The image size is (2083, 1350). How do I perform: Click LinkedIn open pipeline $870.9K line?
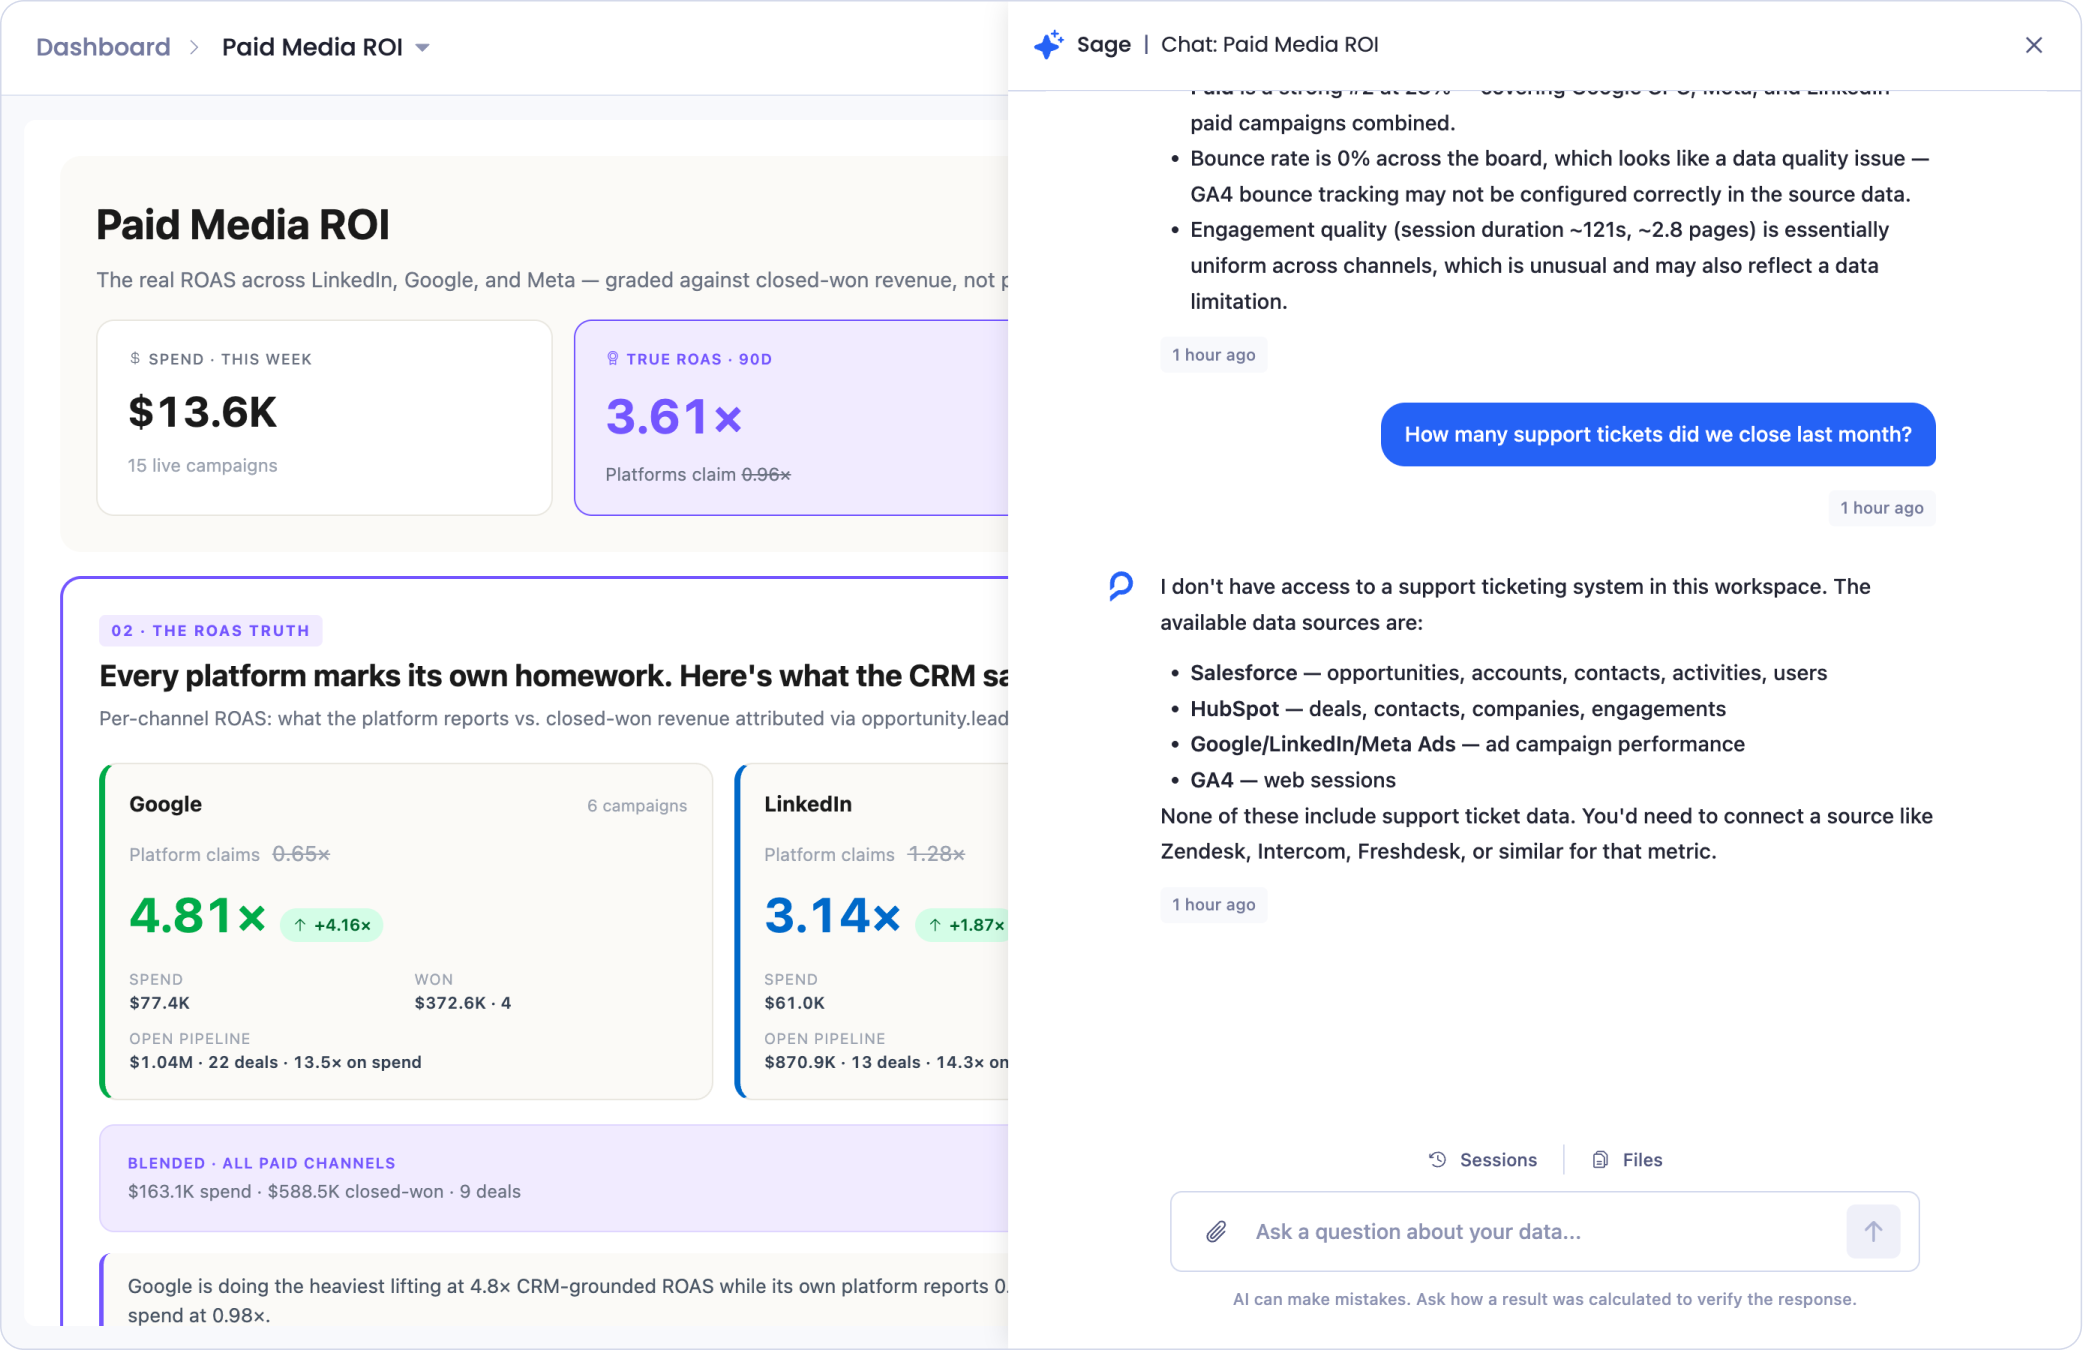pos(886,1062)
